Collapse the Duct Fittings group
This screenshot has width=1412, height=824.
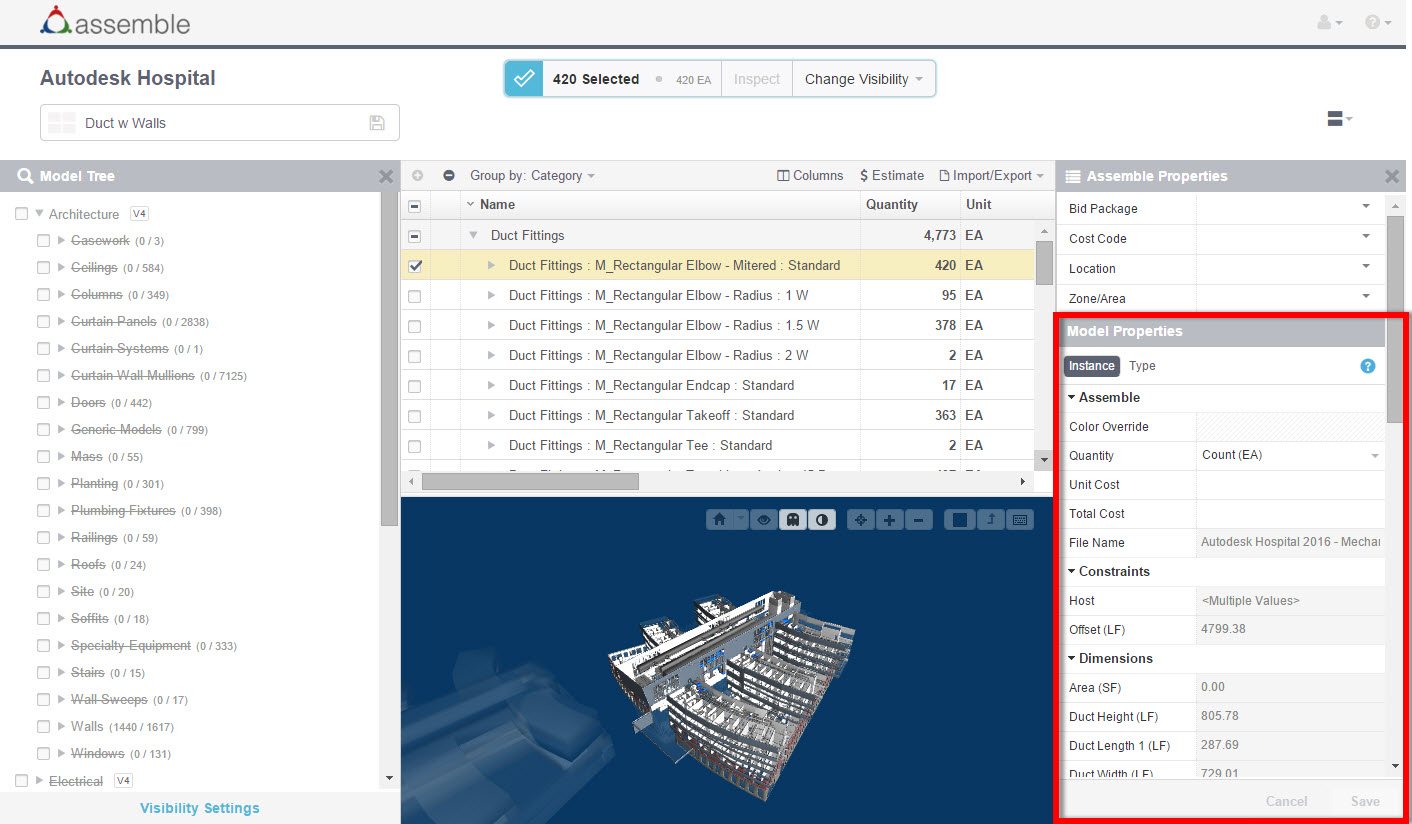[474, 236]
